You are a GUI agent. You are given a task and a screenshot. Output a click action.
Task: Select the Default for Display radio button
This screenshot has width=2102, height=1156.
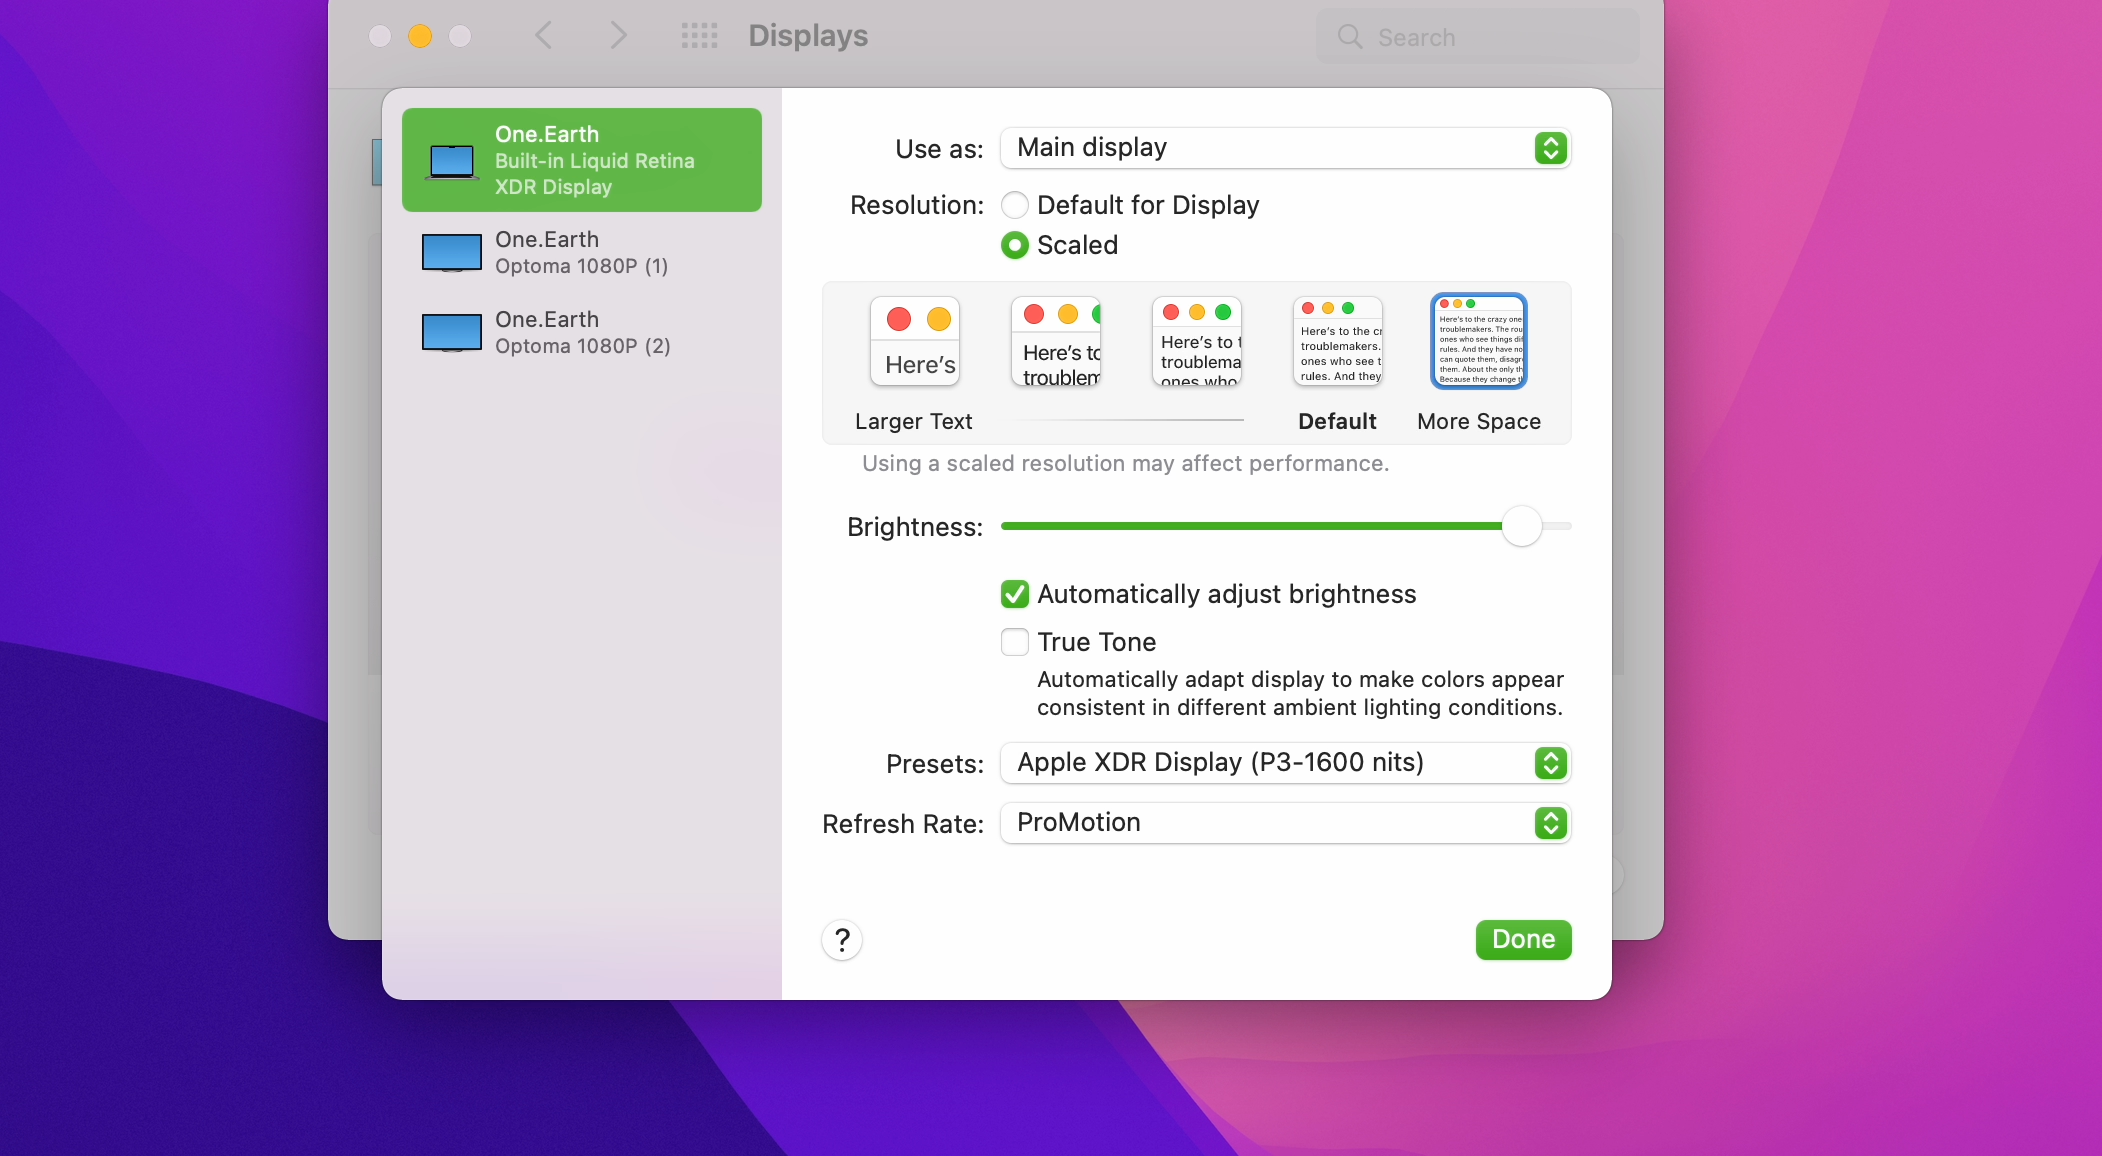[x=1015, y=205]
